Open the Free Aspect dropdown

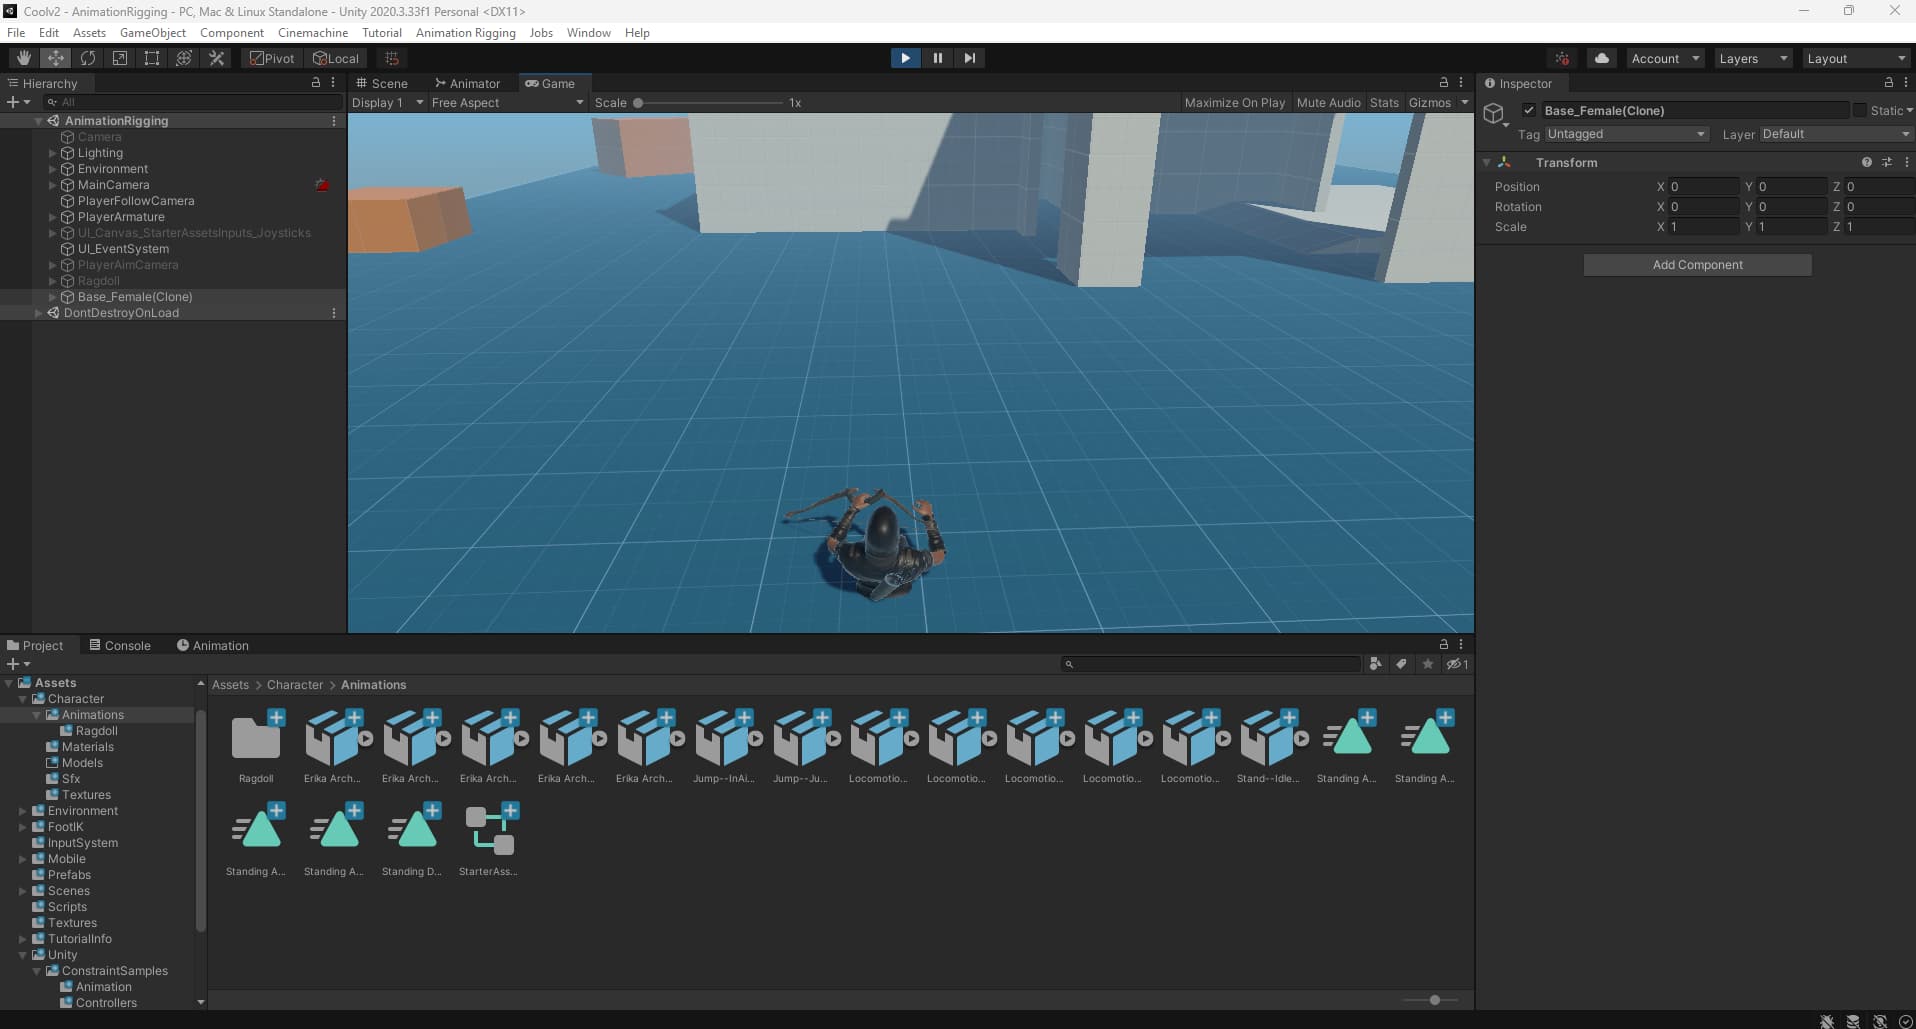505,102
